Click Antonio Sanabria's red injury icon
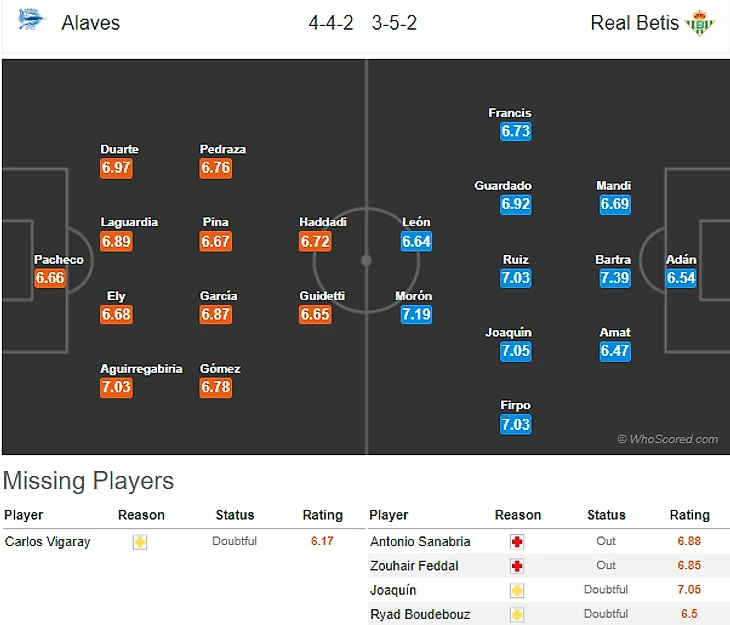Image resolution: width=730 pixels, height=625 pixels. pyautogui.click(x=517, y=542)
